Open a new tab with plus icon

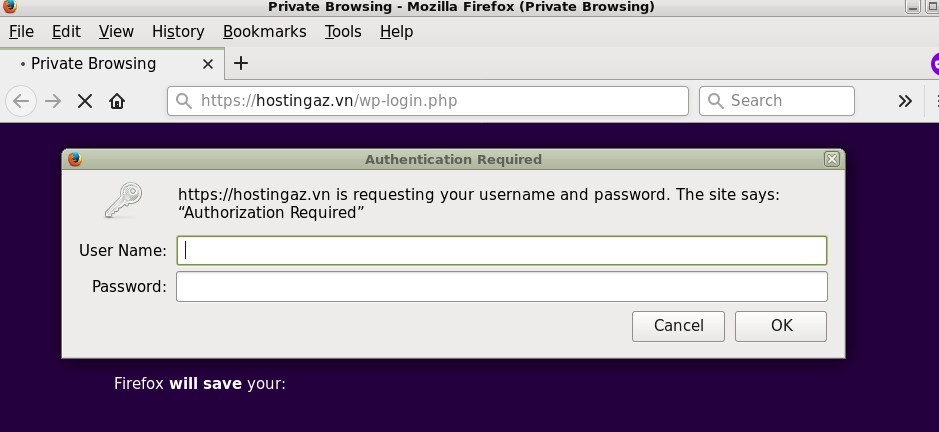(x=241, y=63)
